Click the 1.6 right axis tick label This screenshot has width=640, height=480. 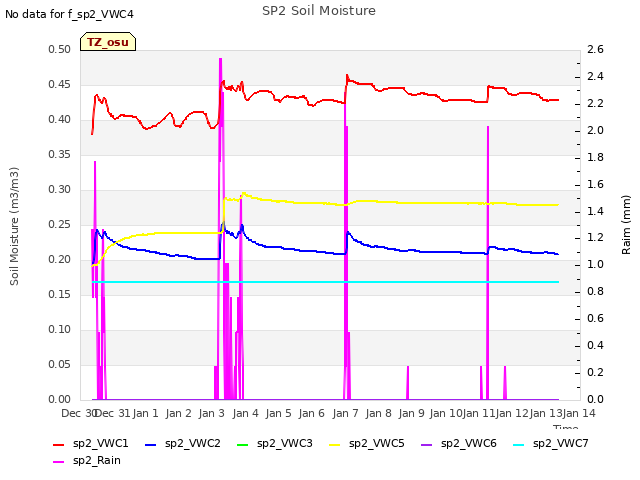point(596,184)
